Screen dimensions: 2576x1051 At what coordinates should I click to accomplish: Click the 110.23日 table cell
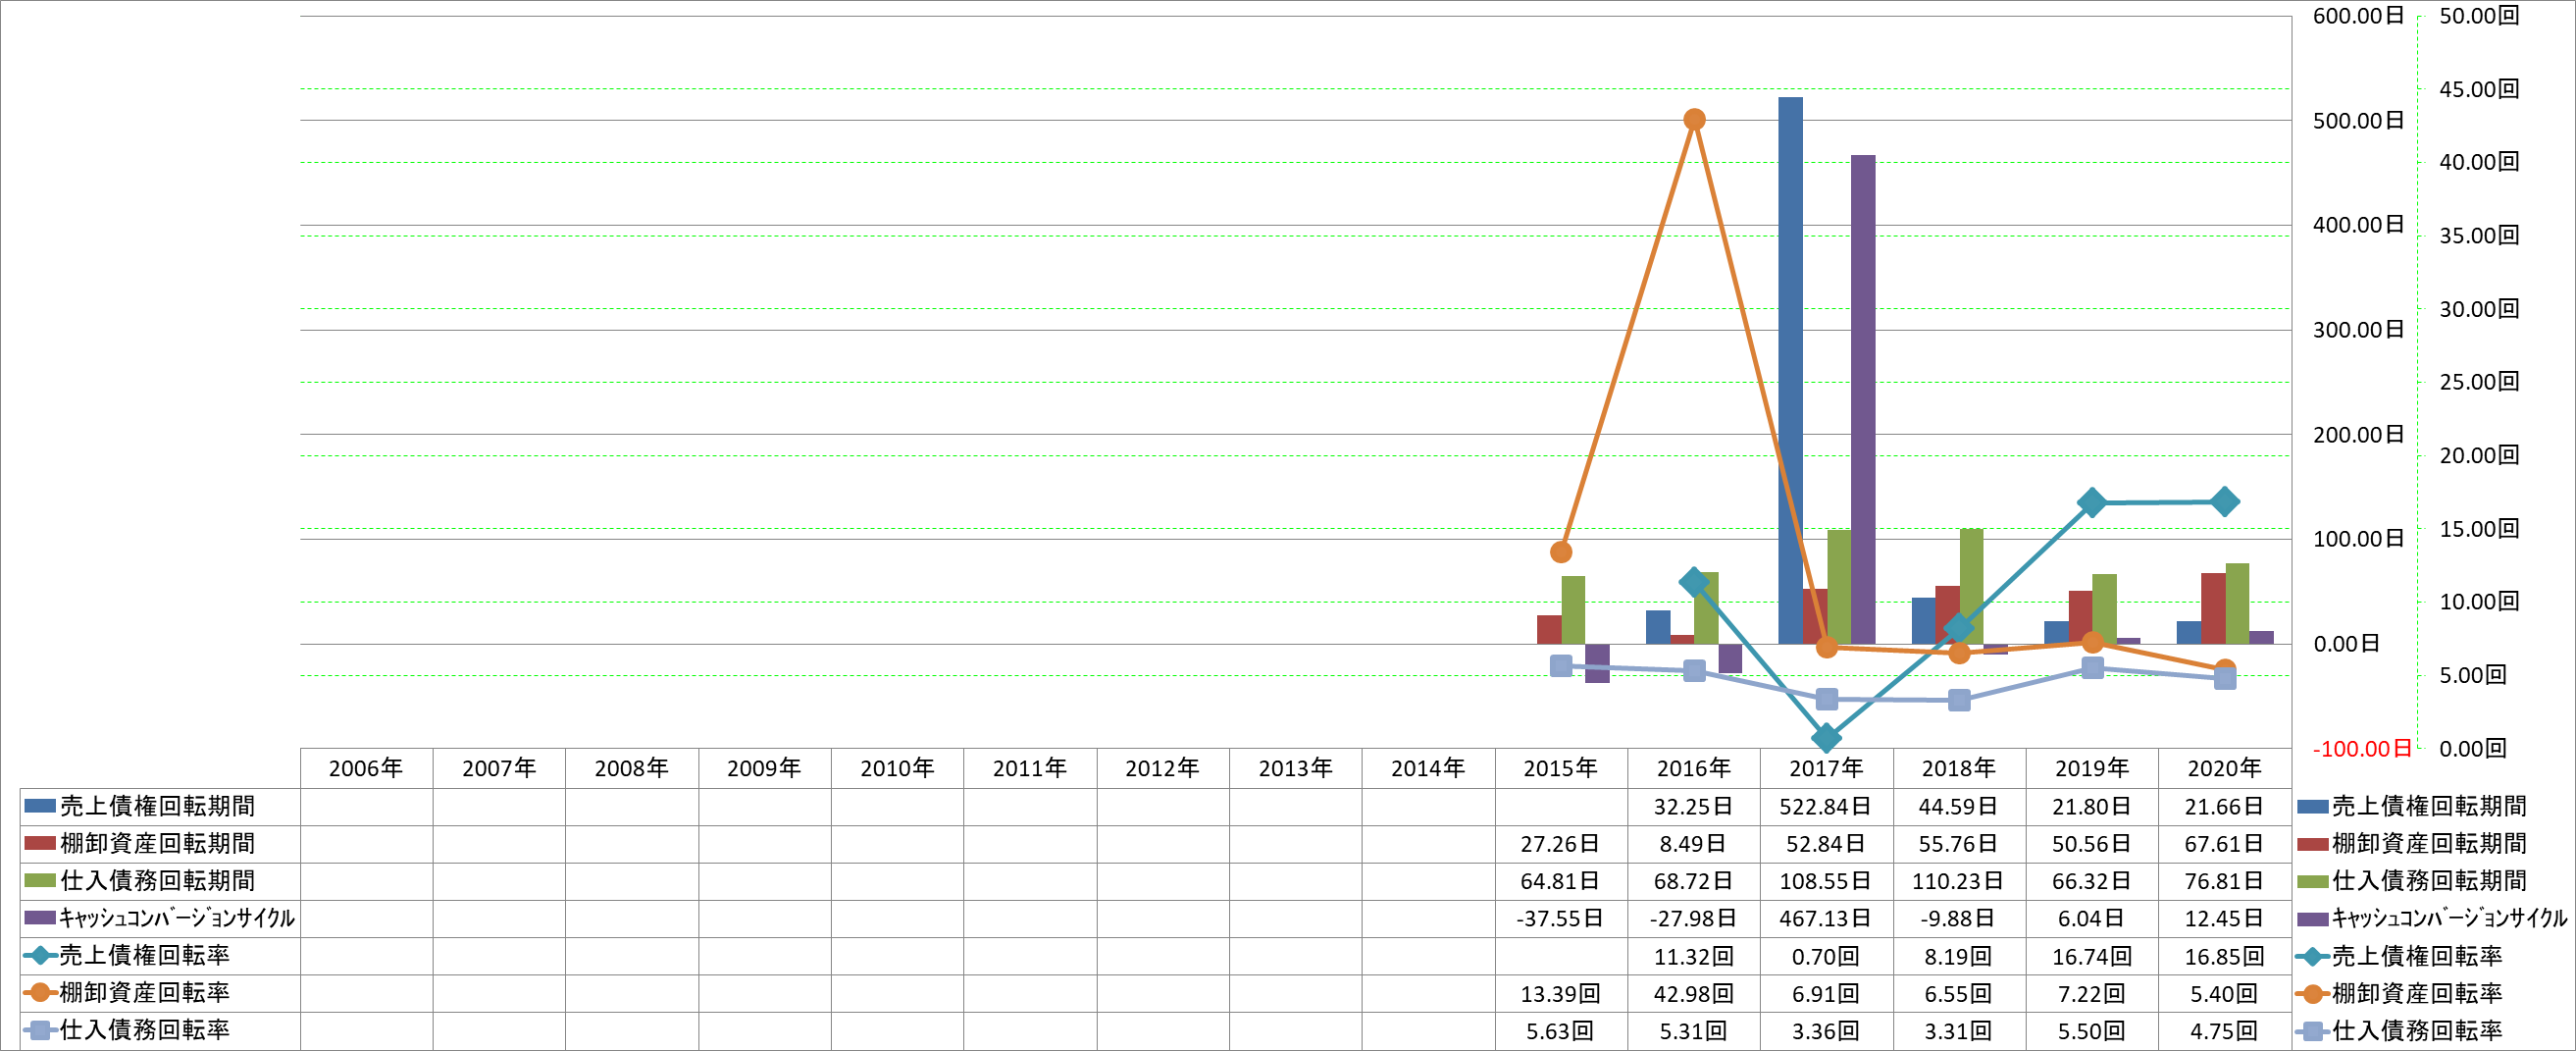[1958, 881]
